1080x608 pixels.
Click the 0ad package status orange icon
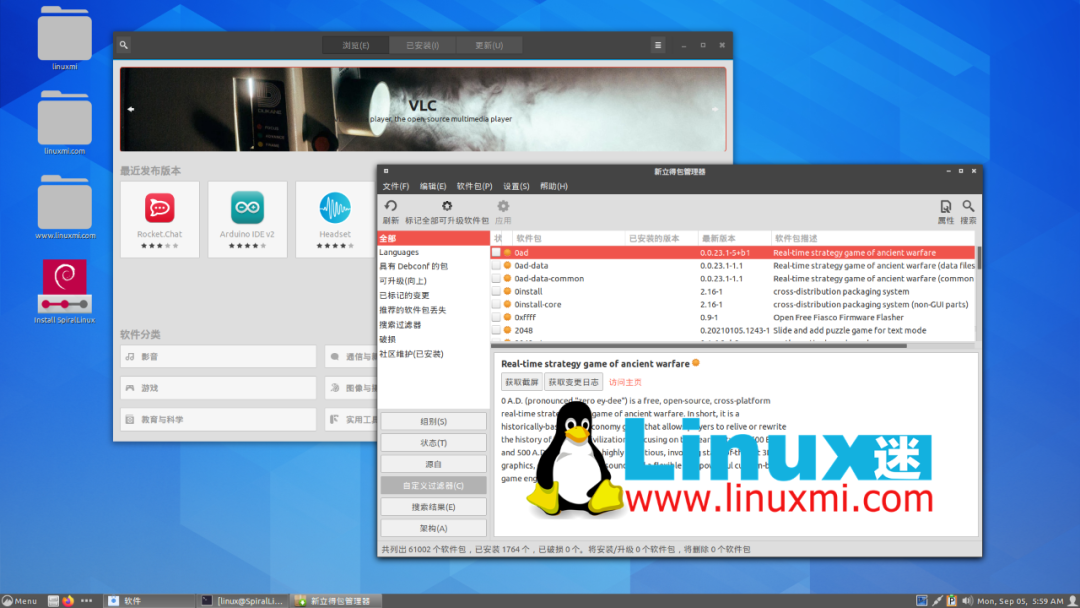(508, 253)
